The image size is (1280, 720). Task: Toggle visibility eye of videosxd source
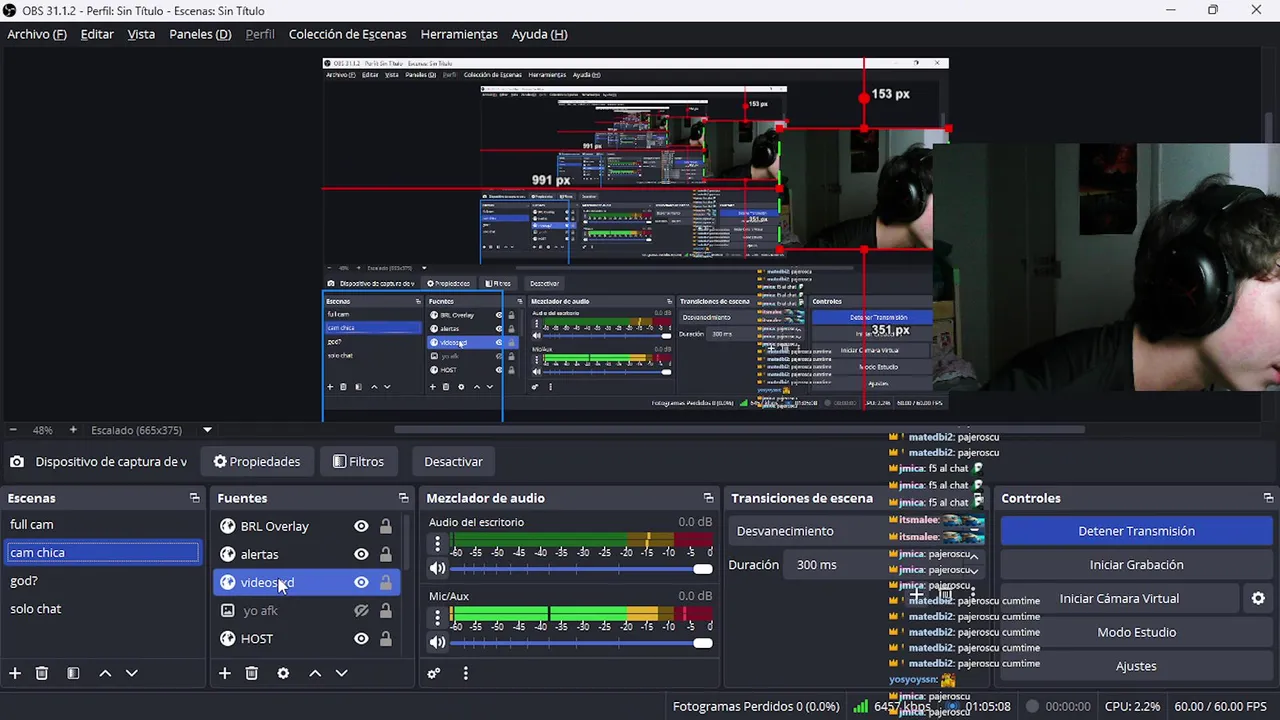point(361,582)
